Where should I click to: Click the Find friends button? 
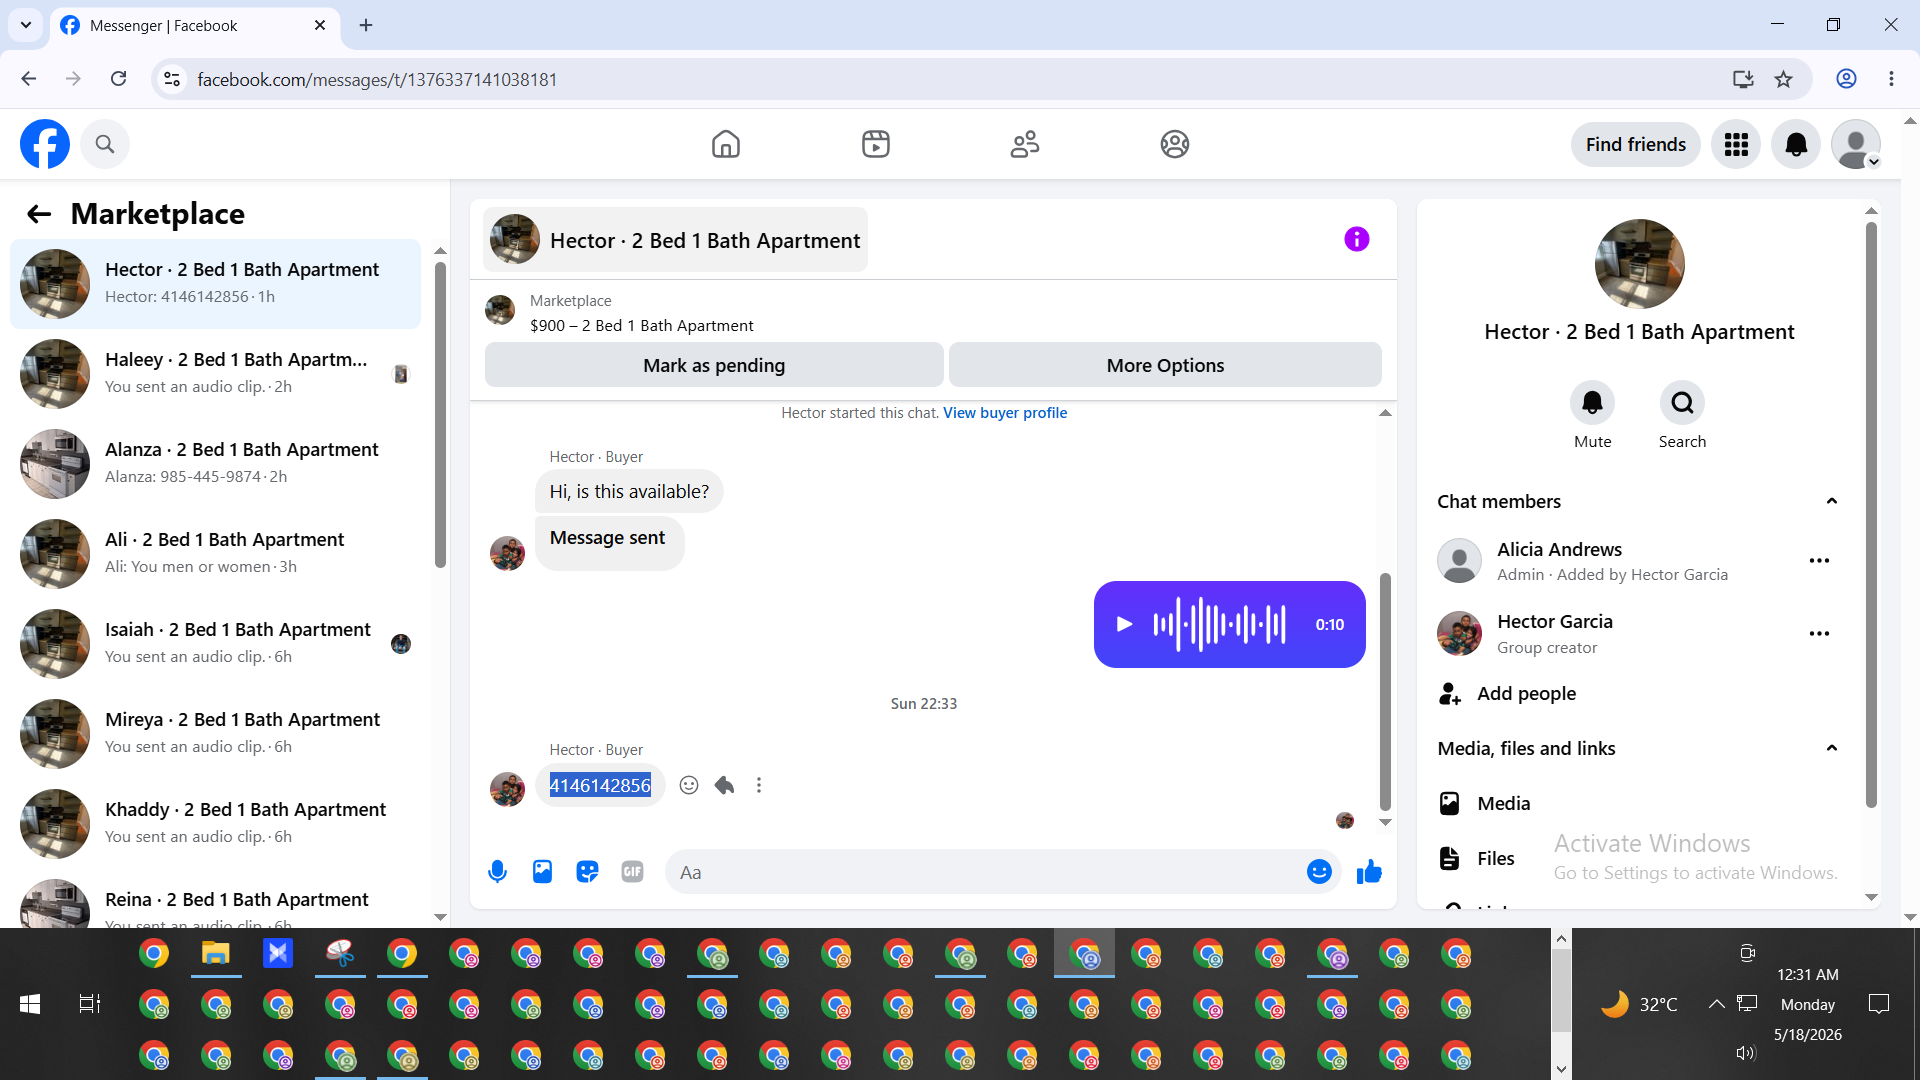point(1636,144)
